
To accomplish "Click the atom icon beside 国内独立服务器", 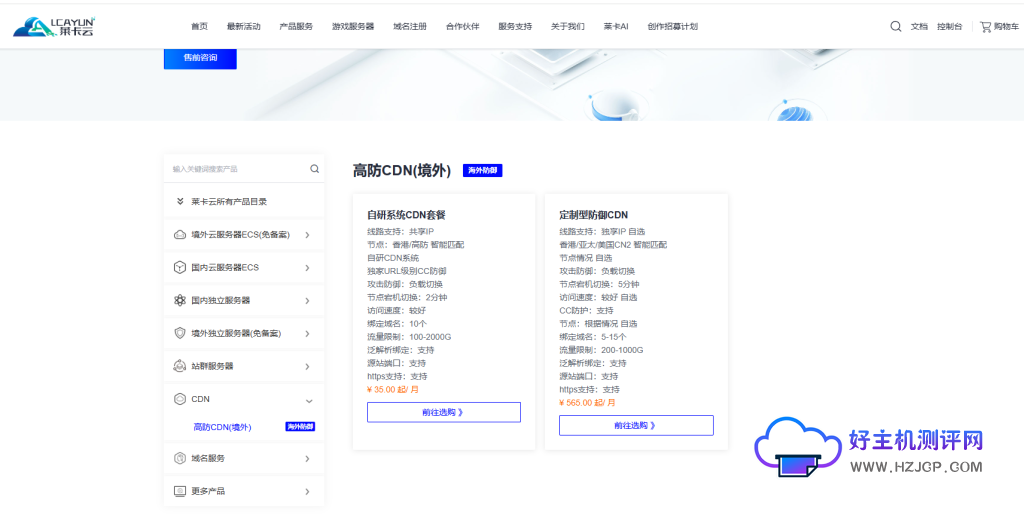I will click(180, 300).
